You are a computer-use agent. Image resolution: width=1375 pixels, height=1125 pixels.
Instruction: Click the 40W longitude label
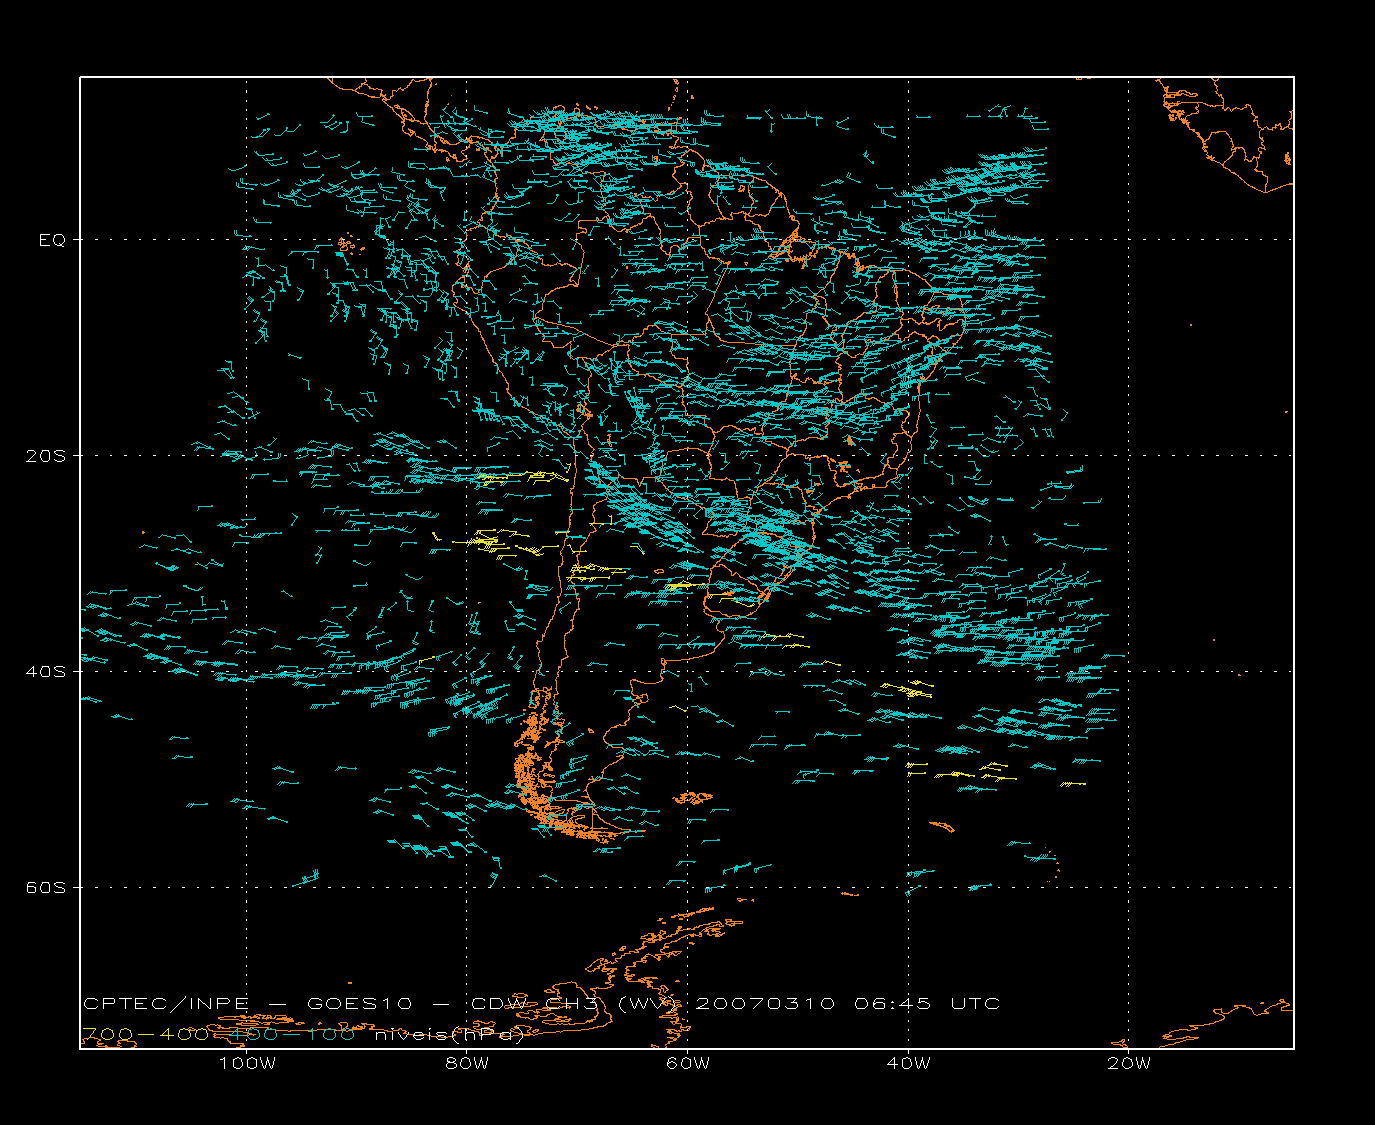coord(908,1063)
